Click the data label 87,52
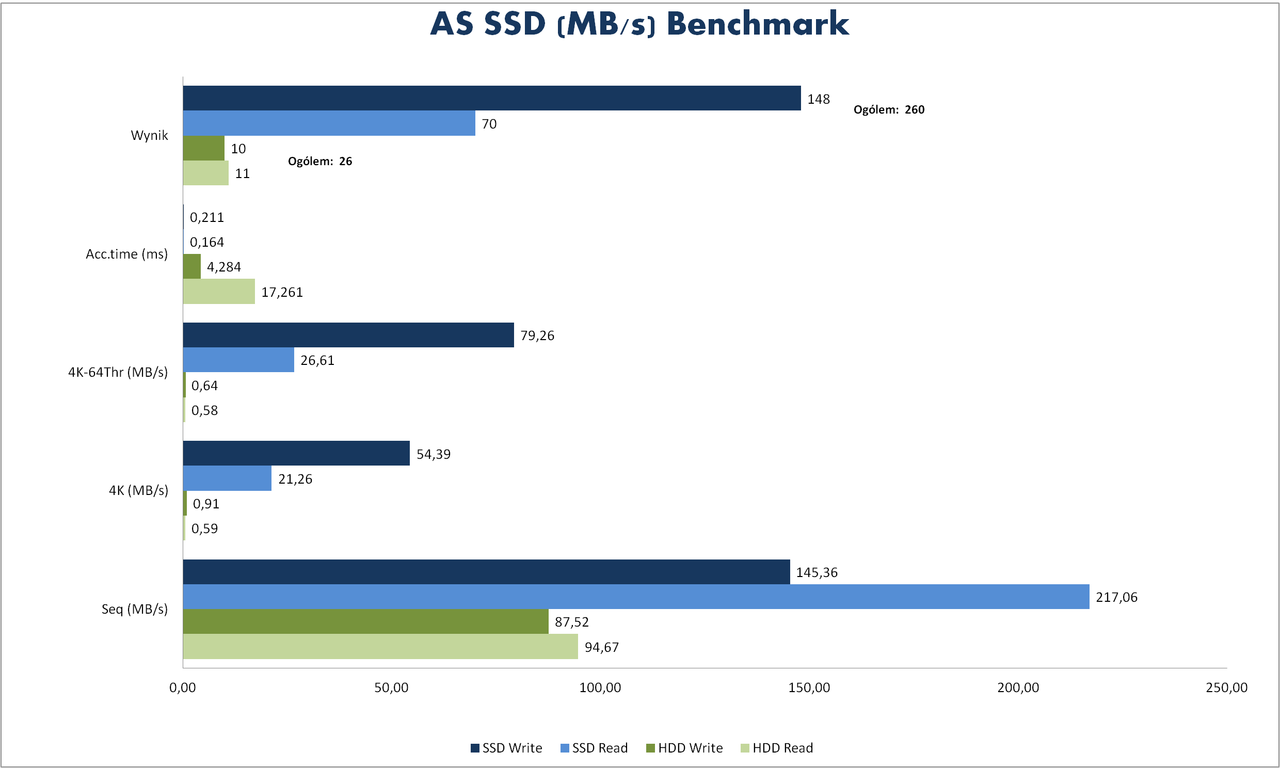The image size is (1280, 768). click(x=573, y=622)
